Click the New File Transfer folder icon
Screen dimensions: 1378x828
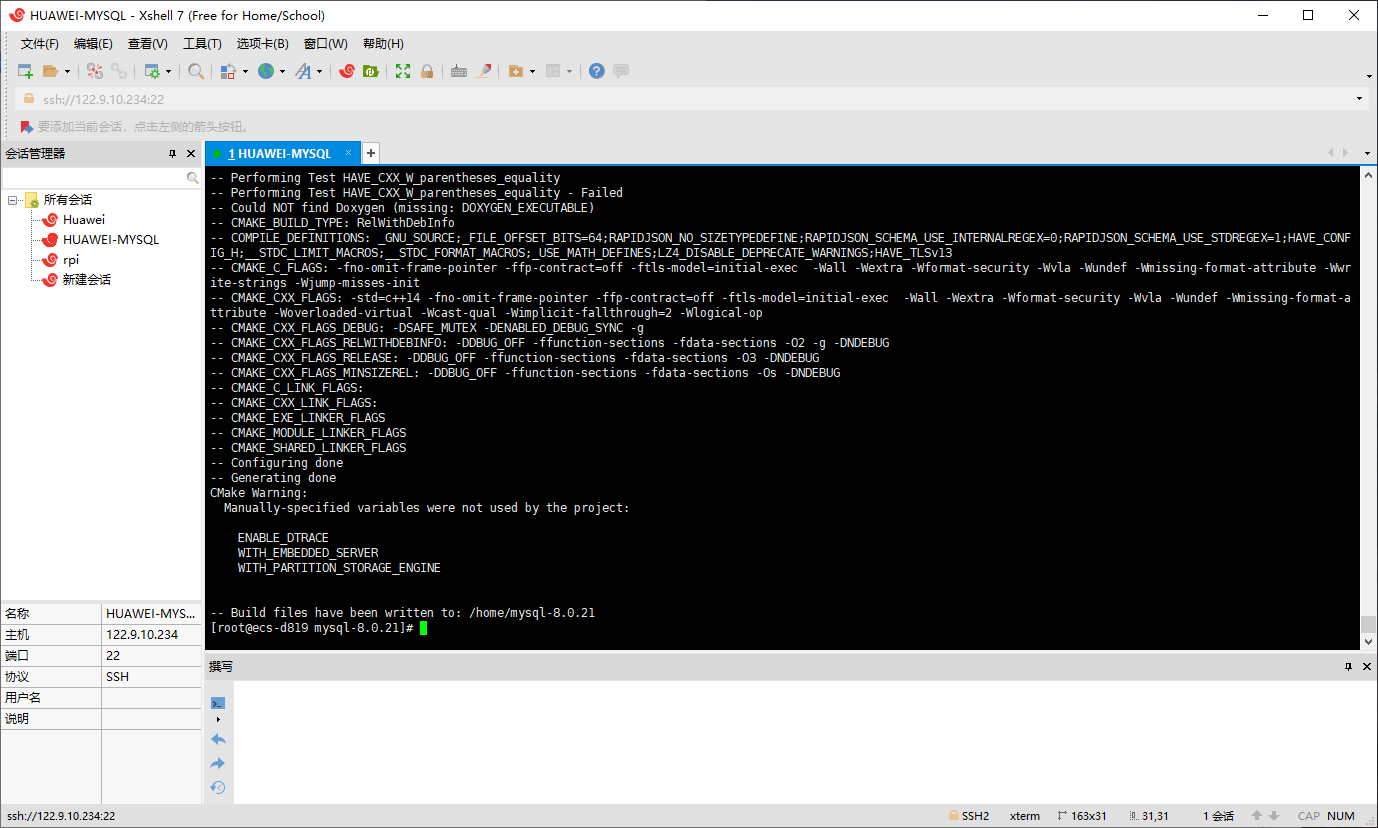(x=516, y=71)
